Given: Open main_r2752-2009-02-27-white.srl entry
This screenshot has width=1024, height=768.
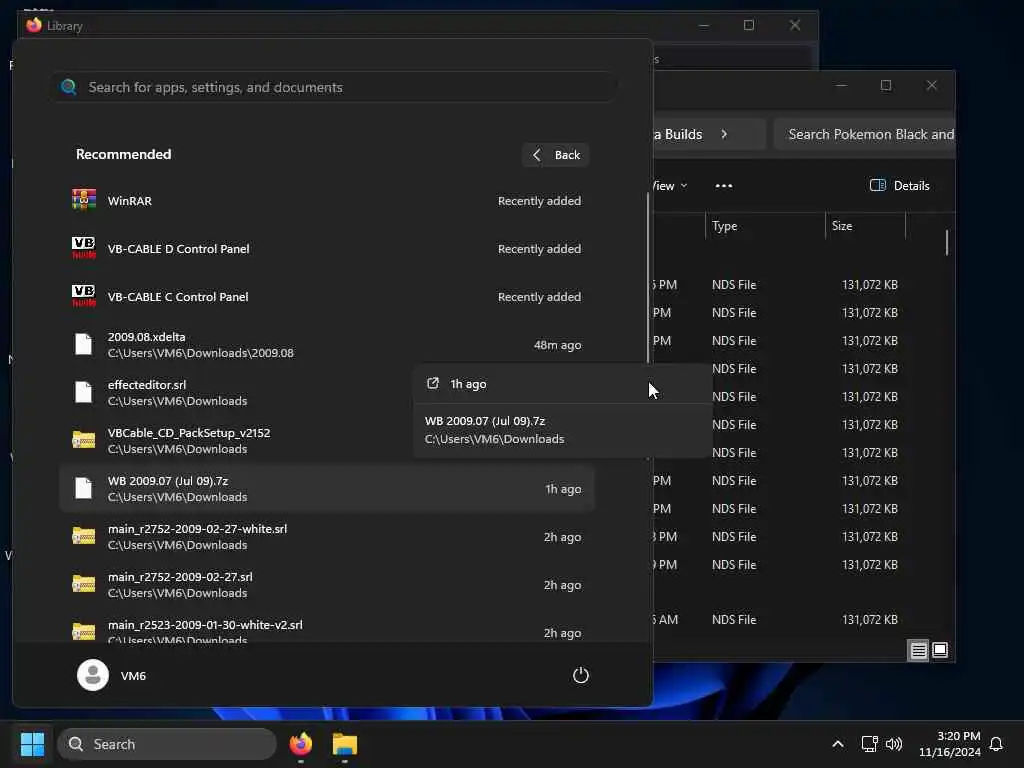Looking at the screenshot, I should tap(327, 537).
